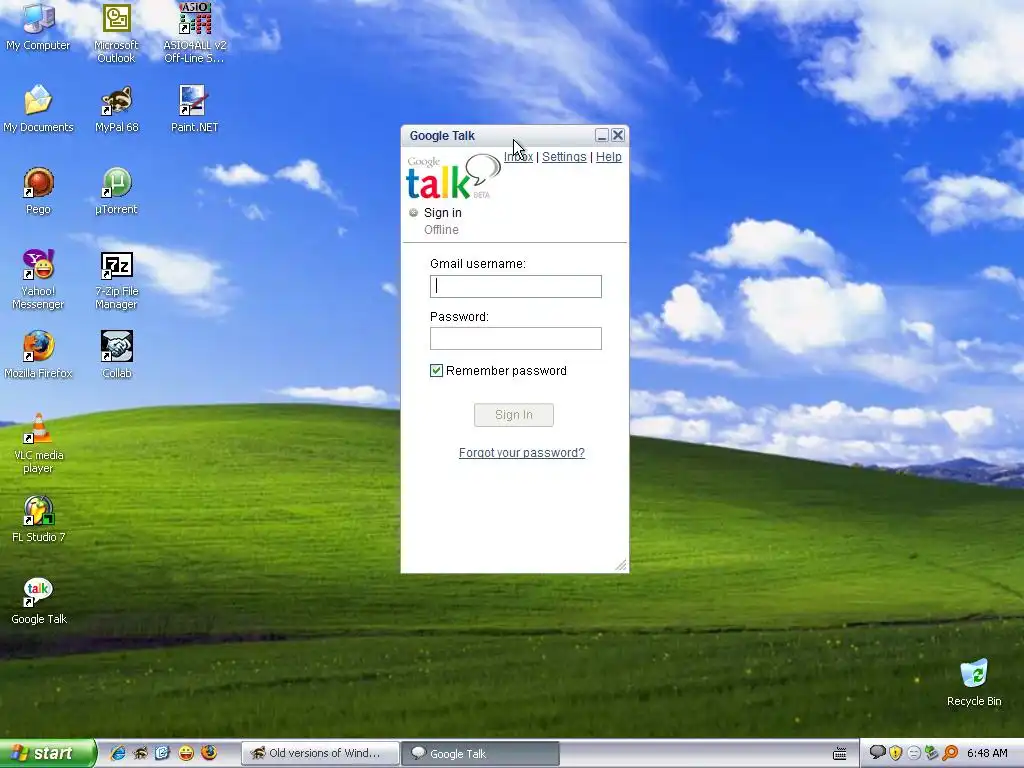This screenshot has height=768, width=1024.
Task: Select FL Studio 7 desktop shortcut
Action: point(38,519)
